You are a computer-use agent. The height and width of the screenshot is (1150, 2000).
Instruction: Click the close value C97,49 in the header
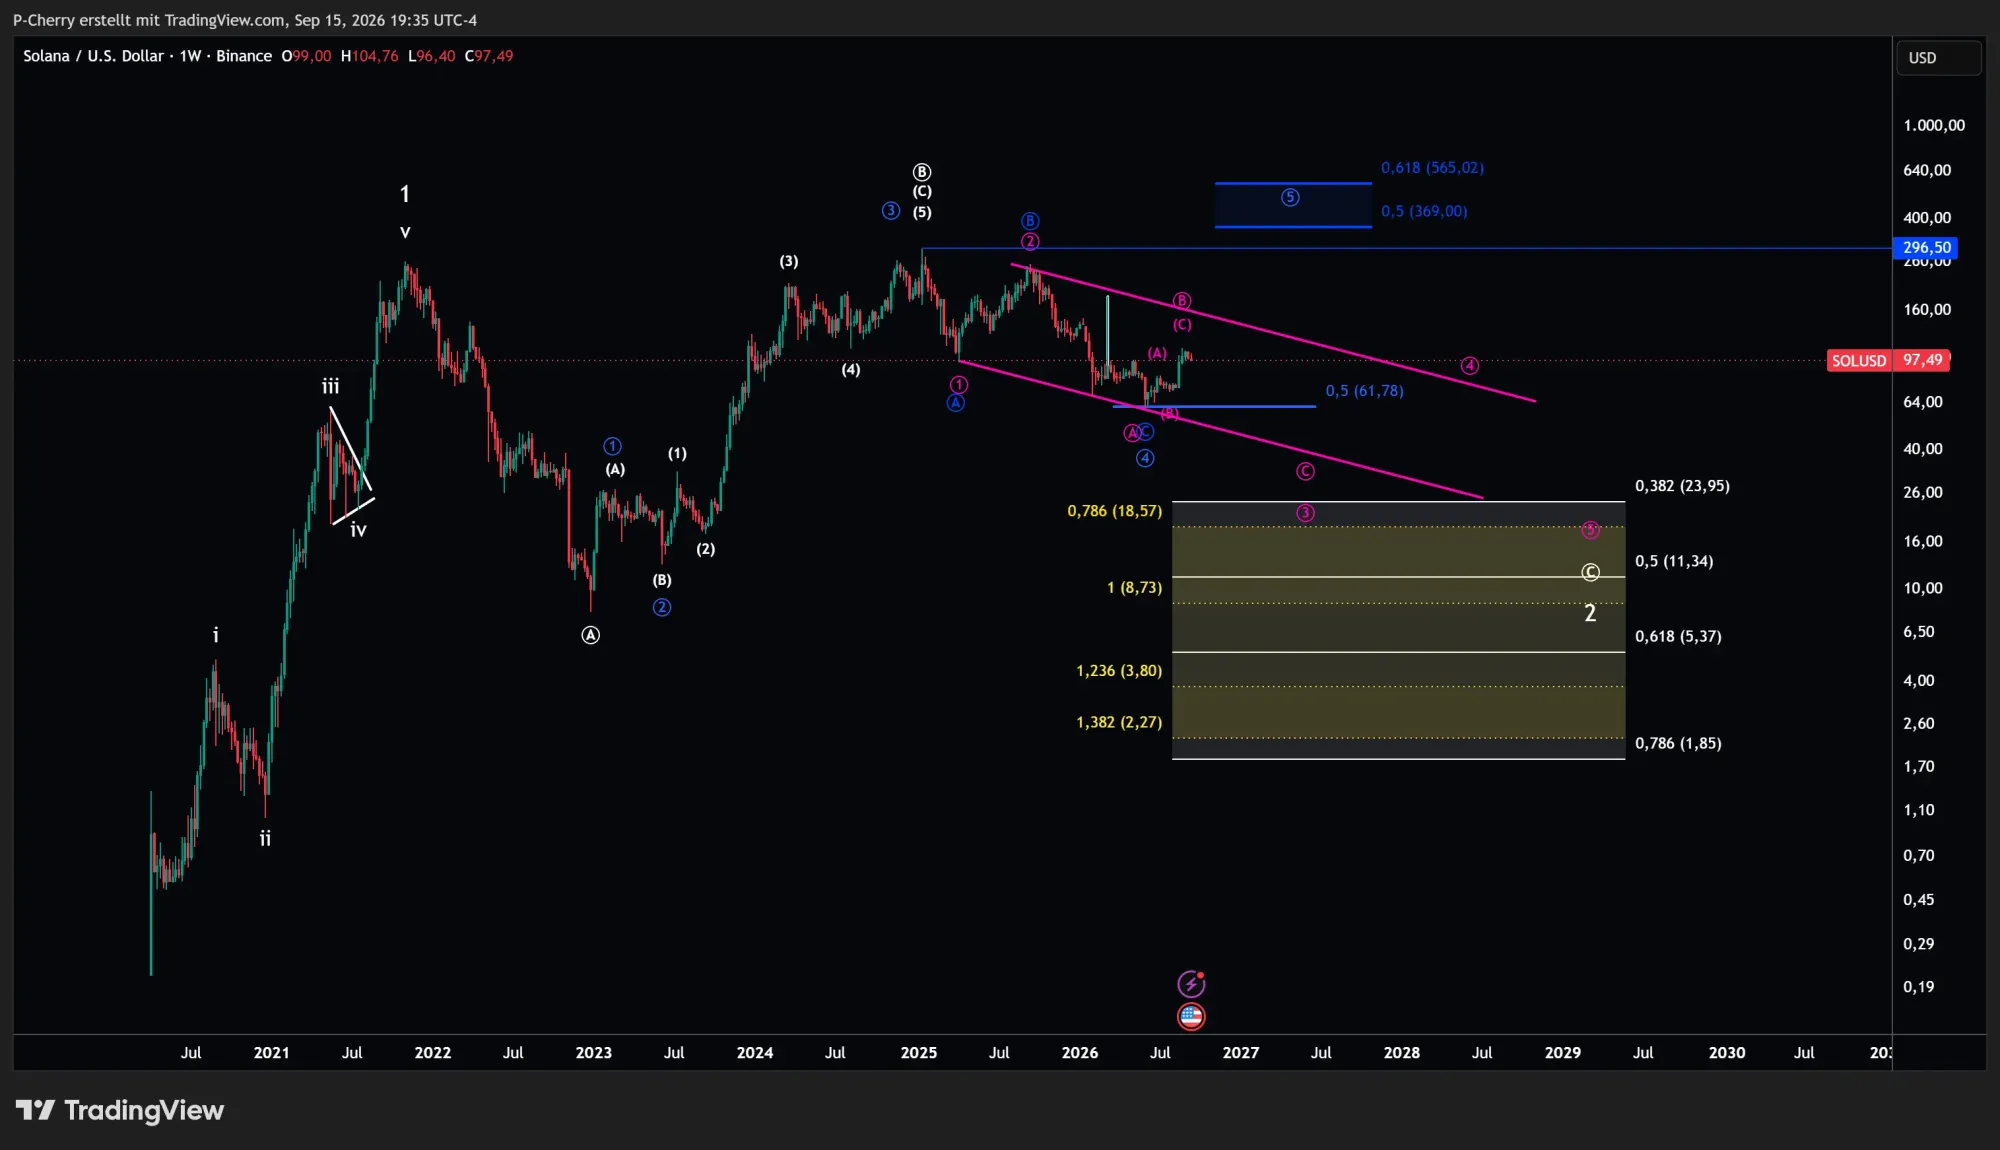click(x=489, y=56)
